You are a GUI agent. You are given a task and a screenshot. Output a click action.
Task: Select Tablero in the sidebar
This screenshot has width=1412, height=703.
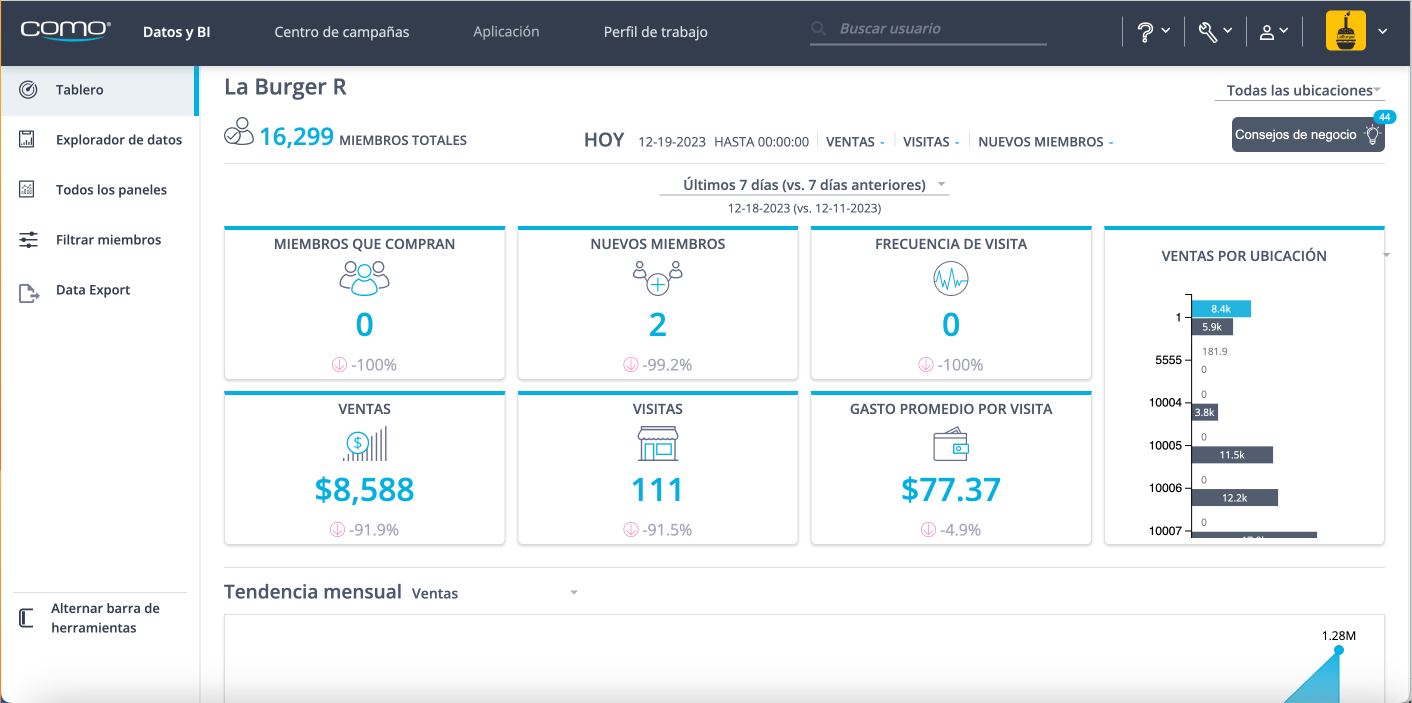tap(100, 90)
